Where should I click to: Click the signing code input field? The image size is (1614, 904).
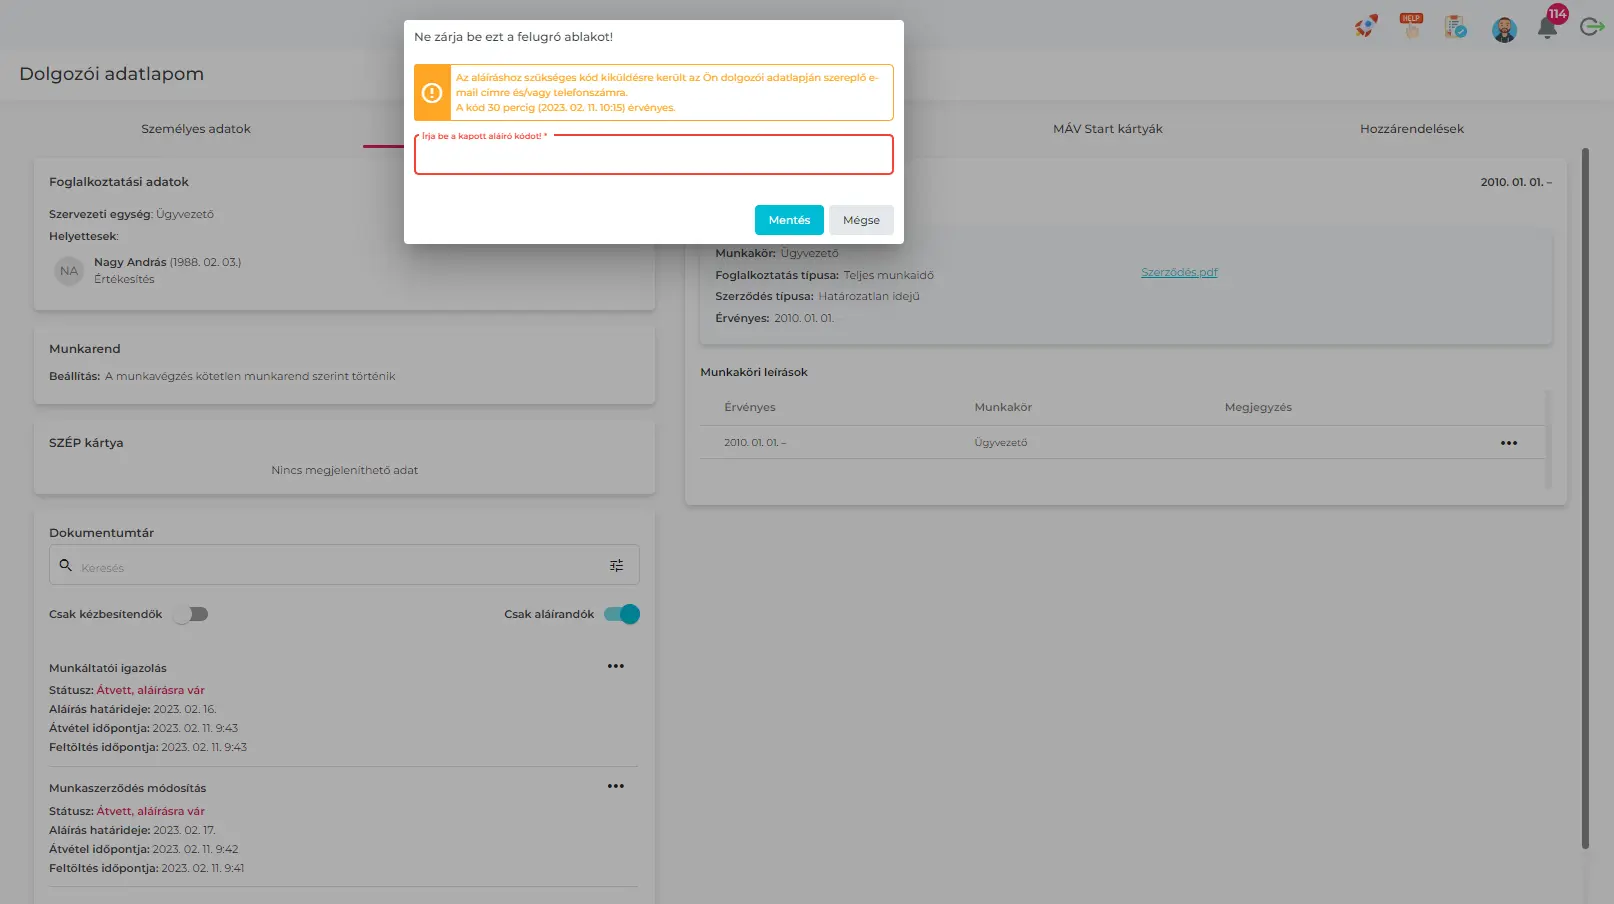pyautogui.click(x=653, y=157)
